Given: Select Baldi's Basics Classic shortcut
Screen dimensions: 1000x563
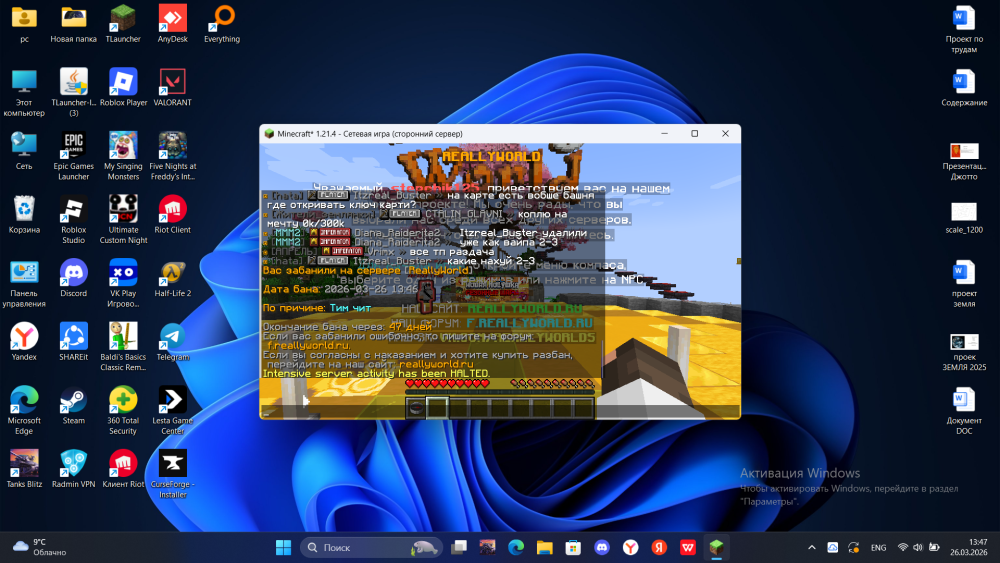Looking at the screenshot, I should 123,347.
